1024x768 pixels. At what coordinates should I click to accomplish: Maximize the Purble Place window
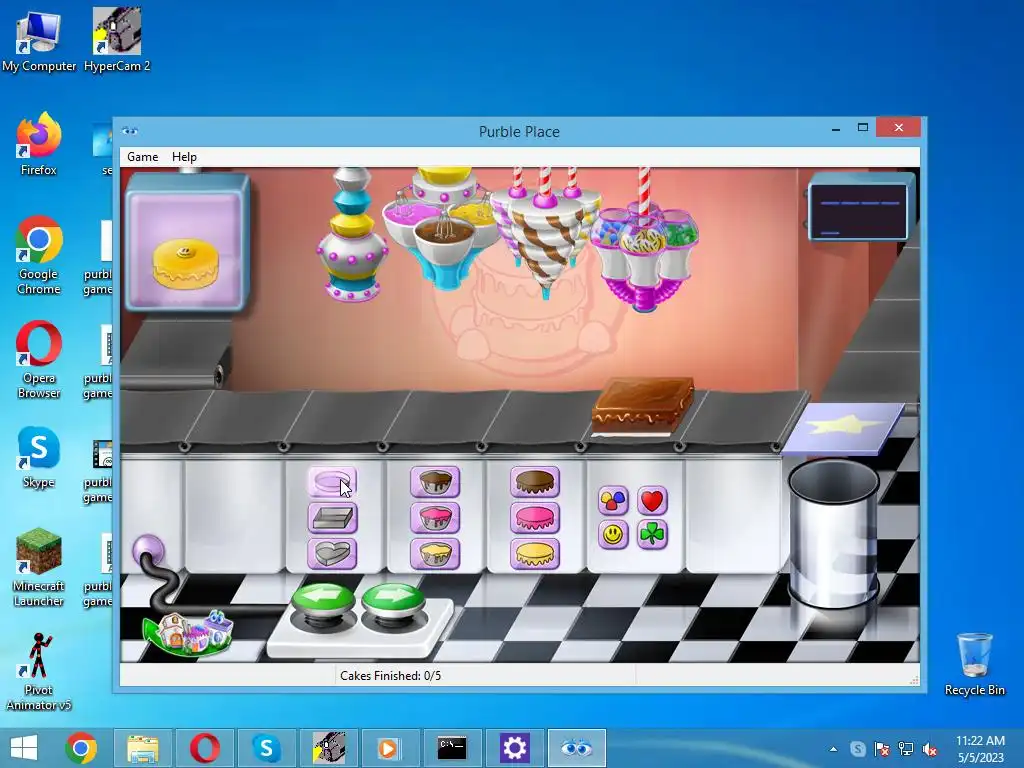click(863, 127)
